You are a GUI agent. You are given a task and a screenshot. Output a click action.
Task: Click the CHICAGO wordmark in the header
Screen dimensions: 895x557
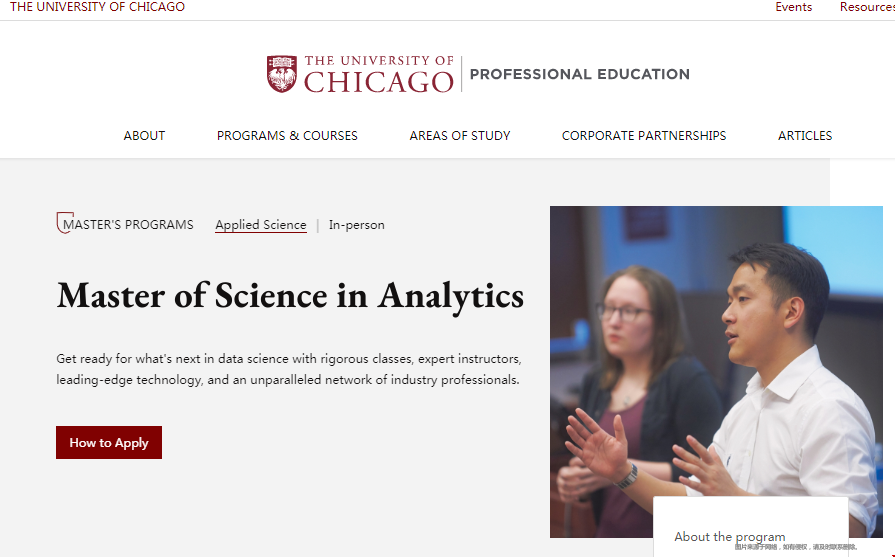click(x=379, y=80)
